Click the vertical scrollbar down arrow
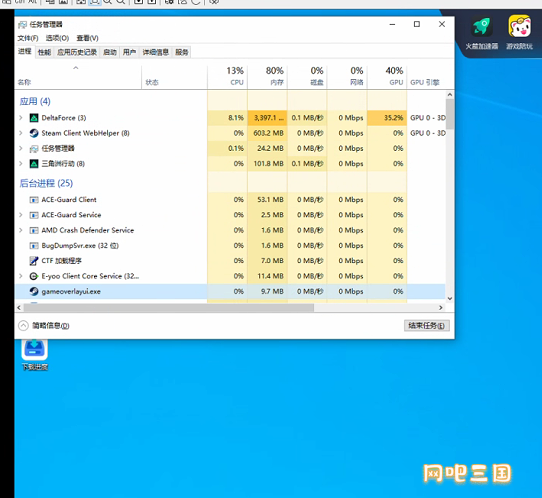 tap(450, 299)
